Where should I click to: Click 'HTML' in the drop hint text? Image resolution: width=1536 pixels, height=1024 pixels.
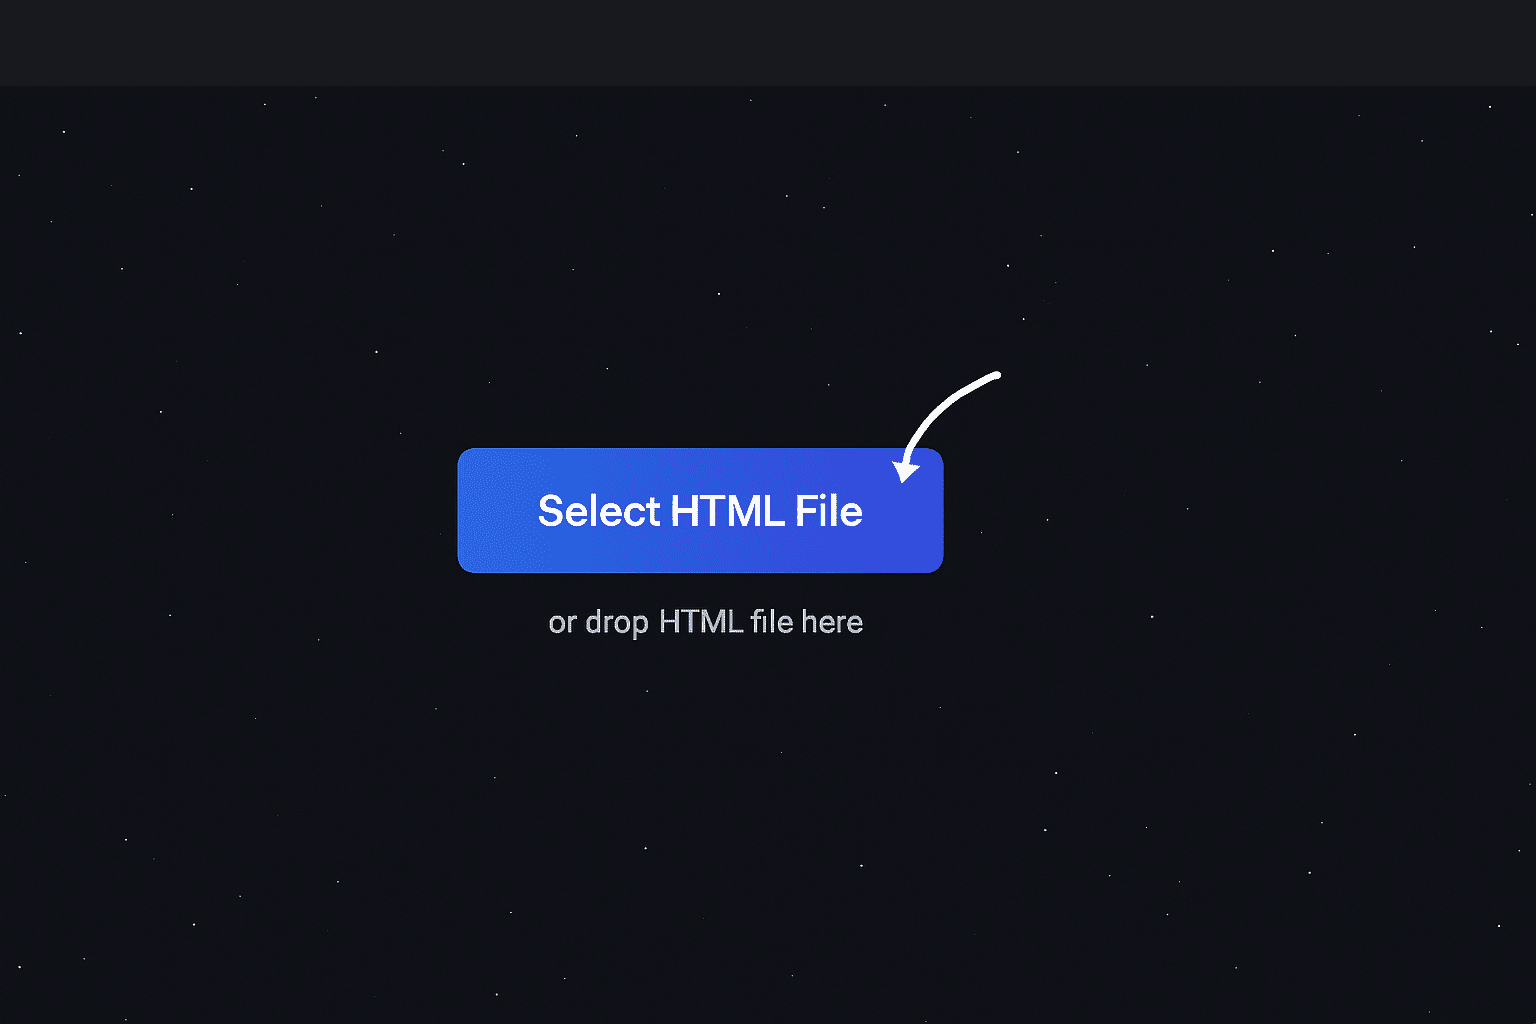[701, 621]
